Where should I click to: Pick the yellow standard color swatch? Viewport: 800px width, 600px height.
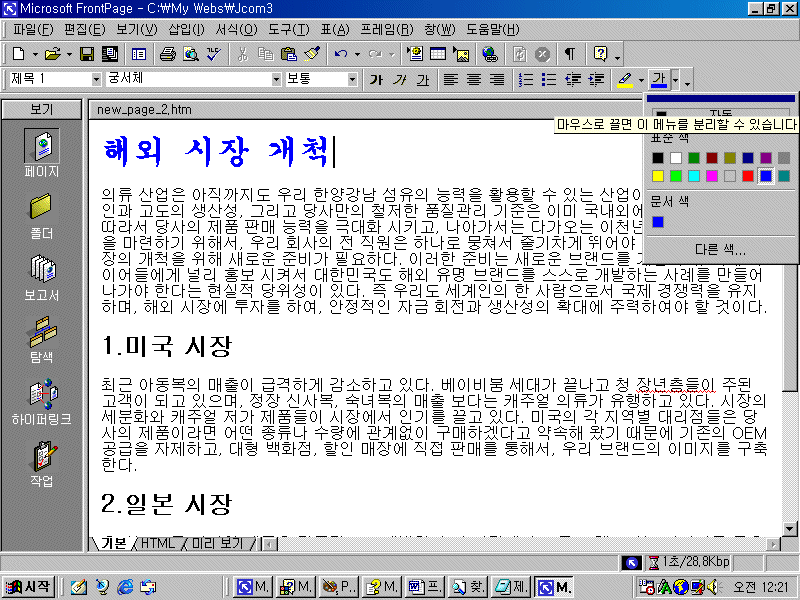pyautogui.click(x=658, y=176)
